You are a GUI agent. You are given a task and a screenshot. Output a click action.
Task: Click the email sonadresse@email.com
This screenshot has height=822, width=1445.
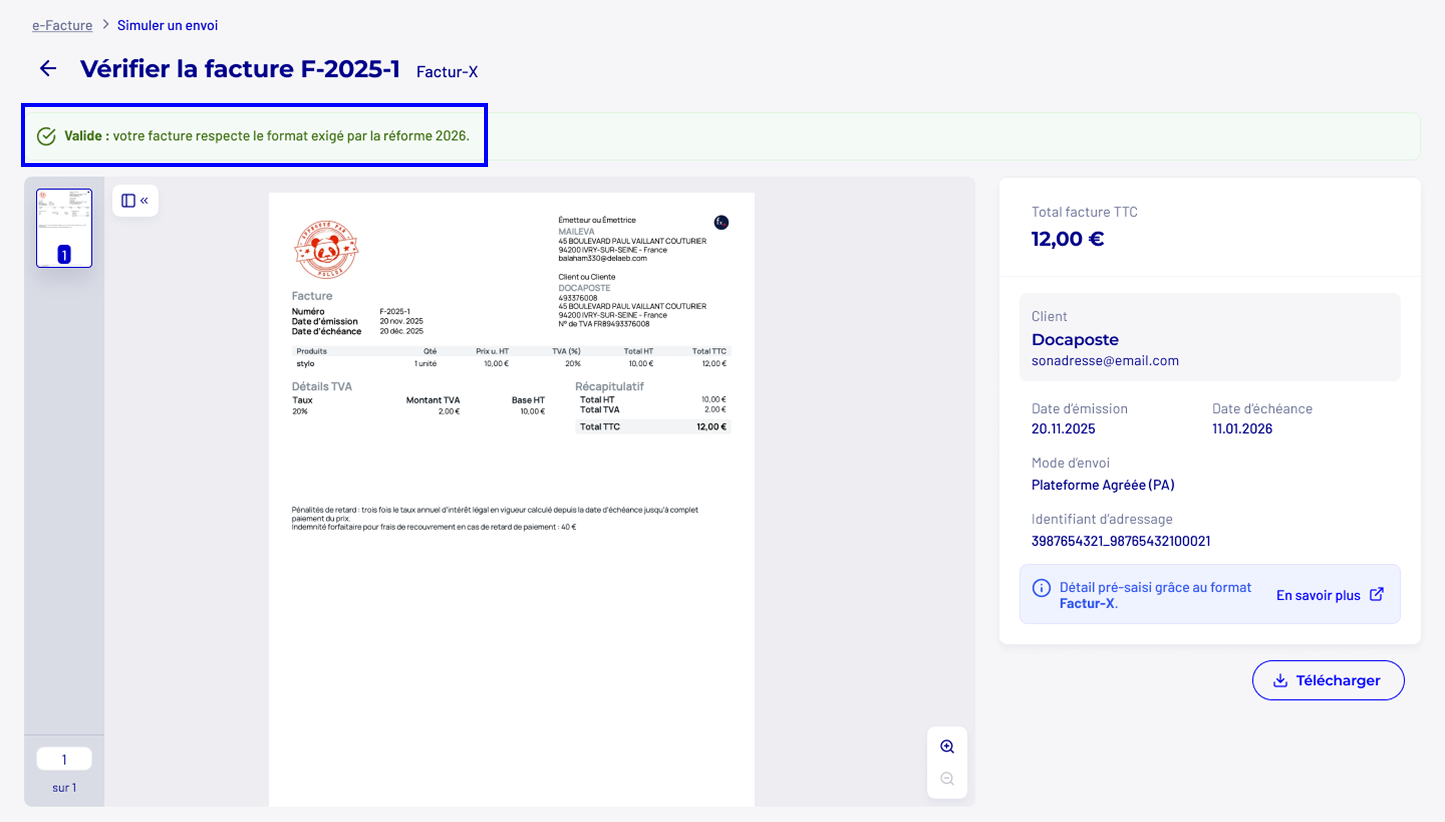[x=1105, y=361]
